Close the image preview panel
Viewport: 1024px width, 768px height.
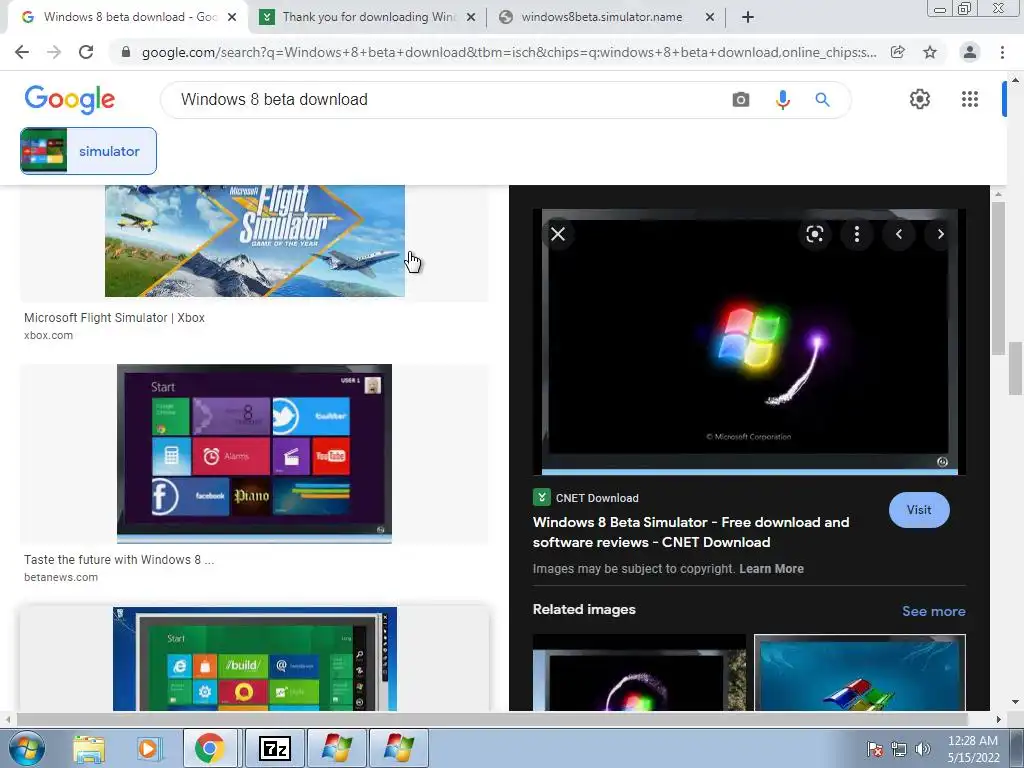tap(558, 234)
